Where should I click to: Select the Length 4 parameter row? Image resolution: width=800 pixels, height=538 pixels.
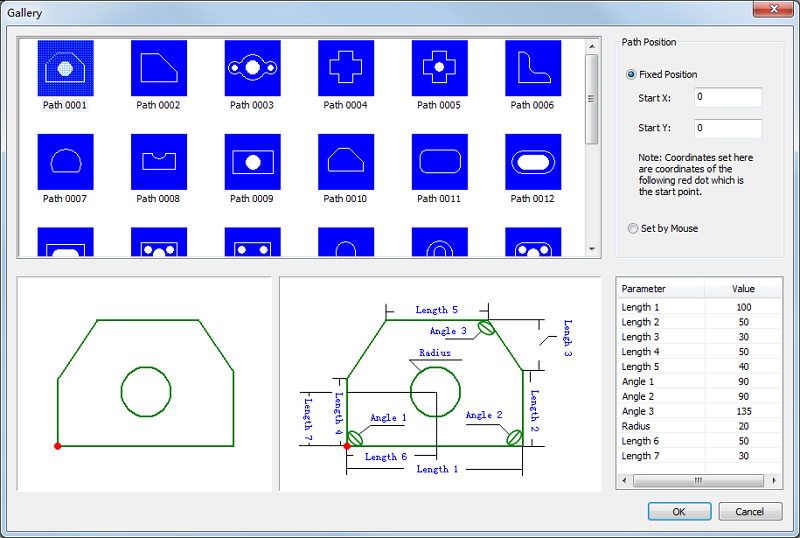tap(699, 352)
